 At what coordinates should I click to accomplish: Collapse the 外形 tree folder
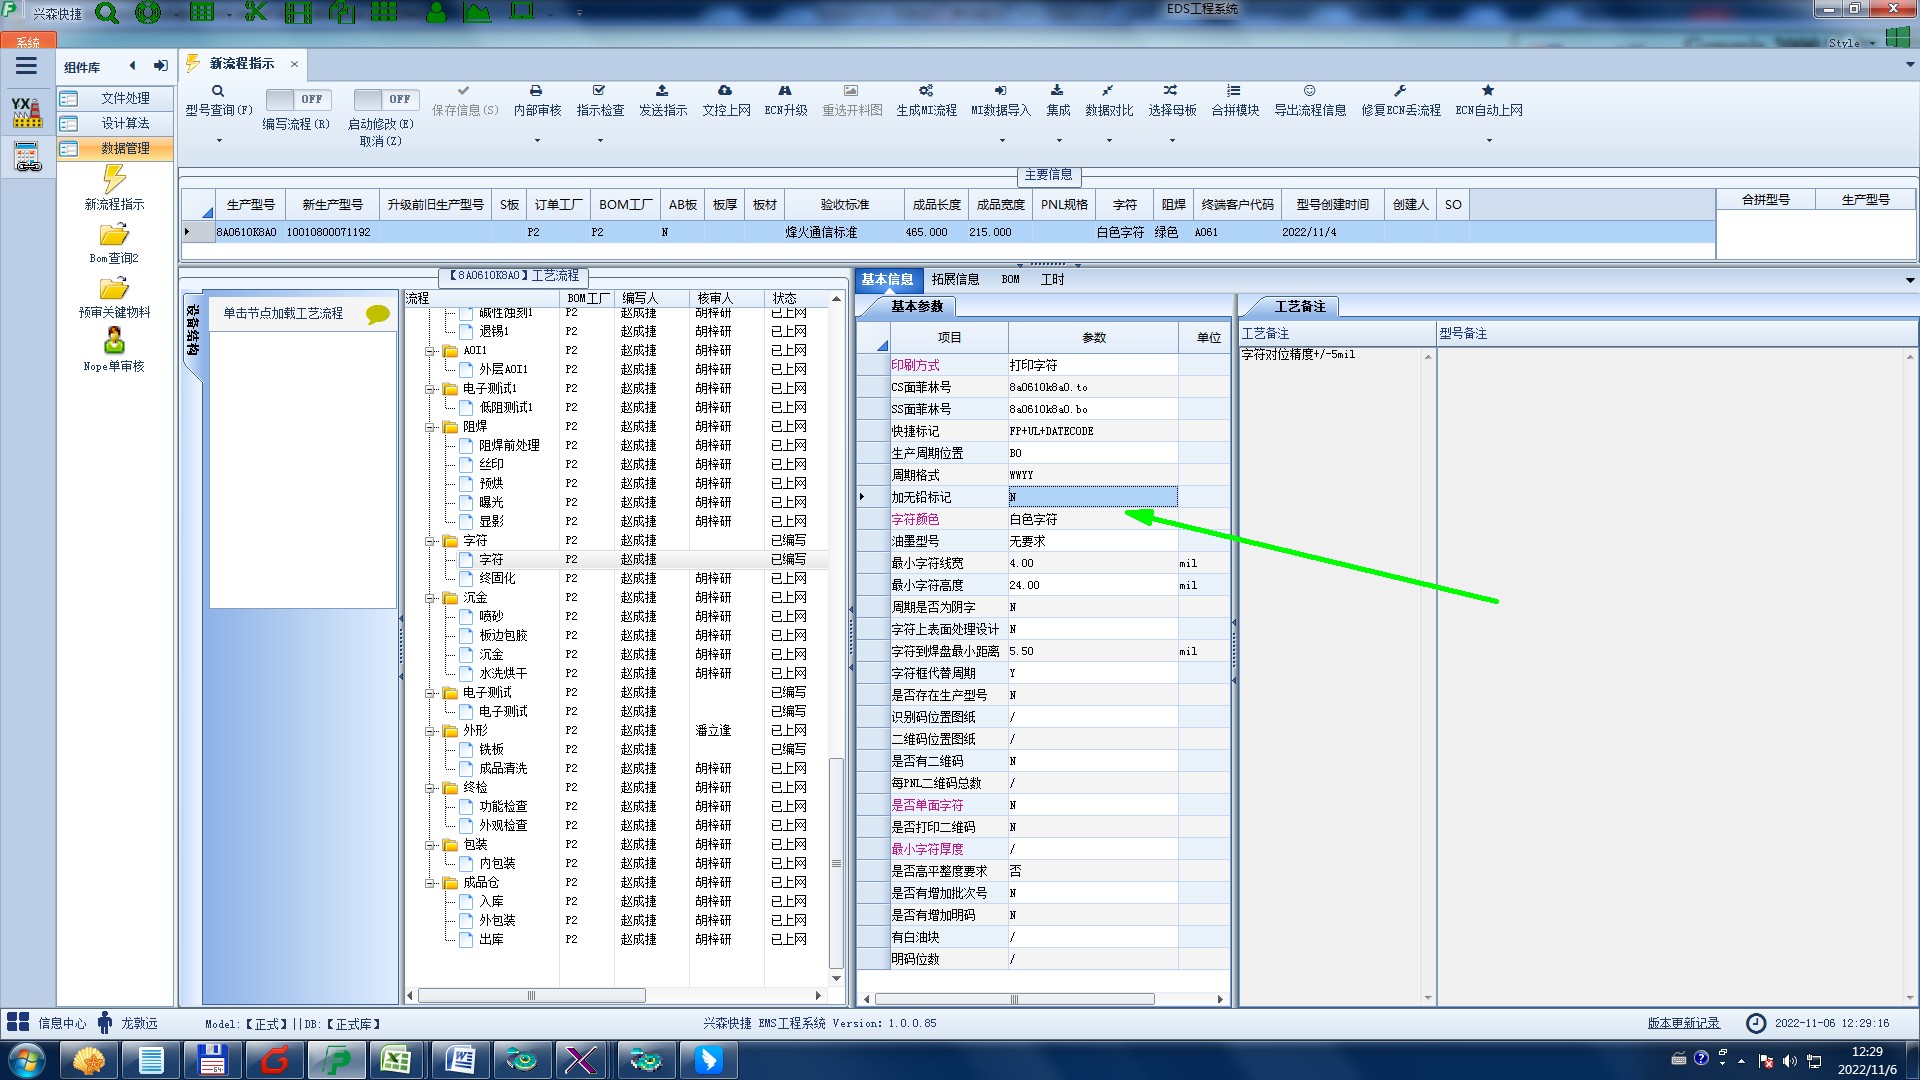point(430,731)
